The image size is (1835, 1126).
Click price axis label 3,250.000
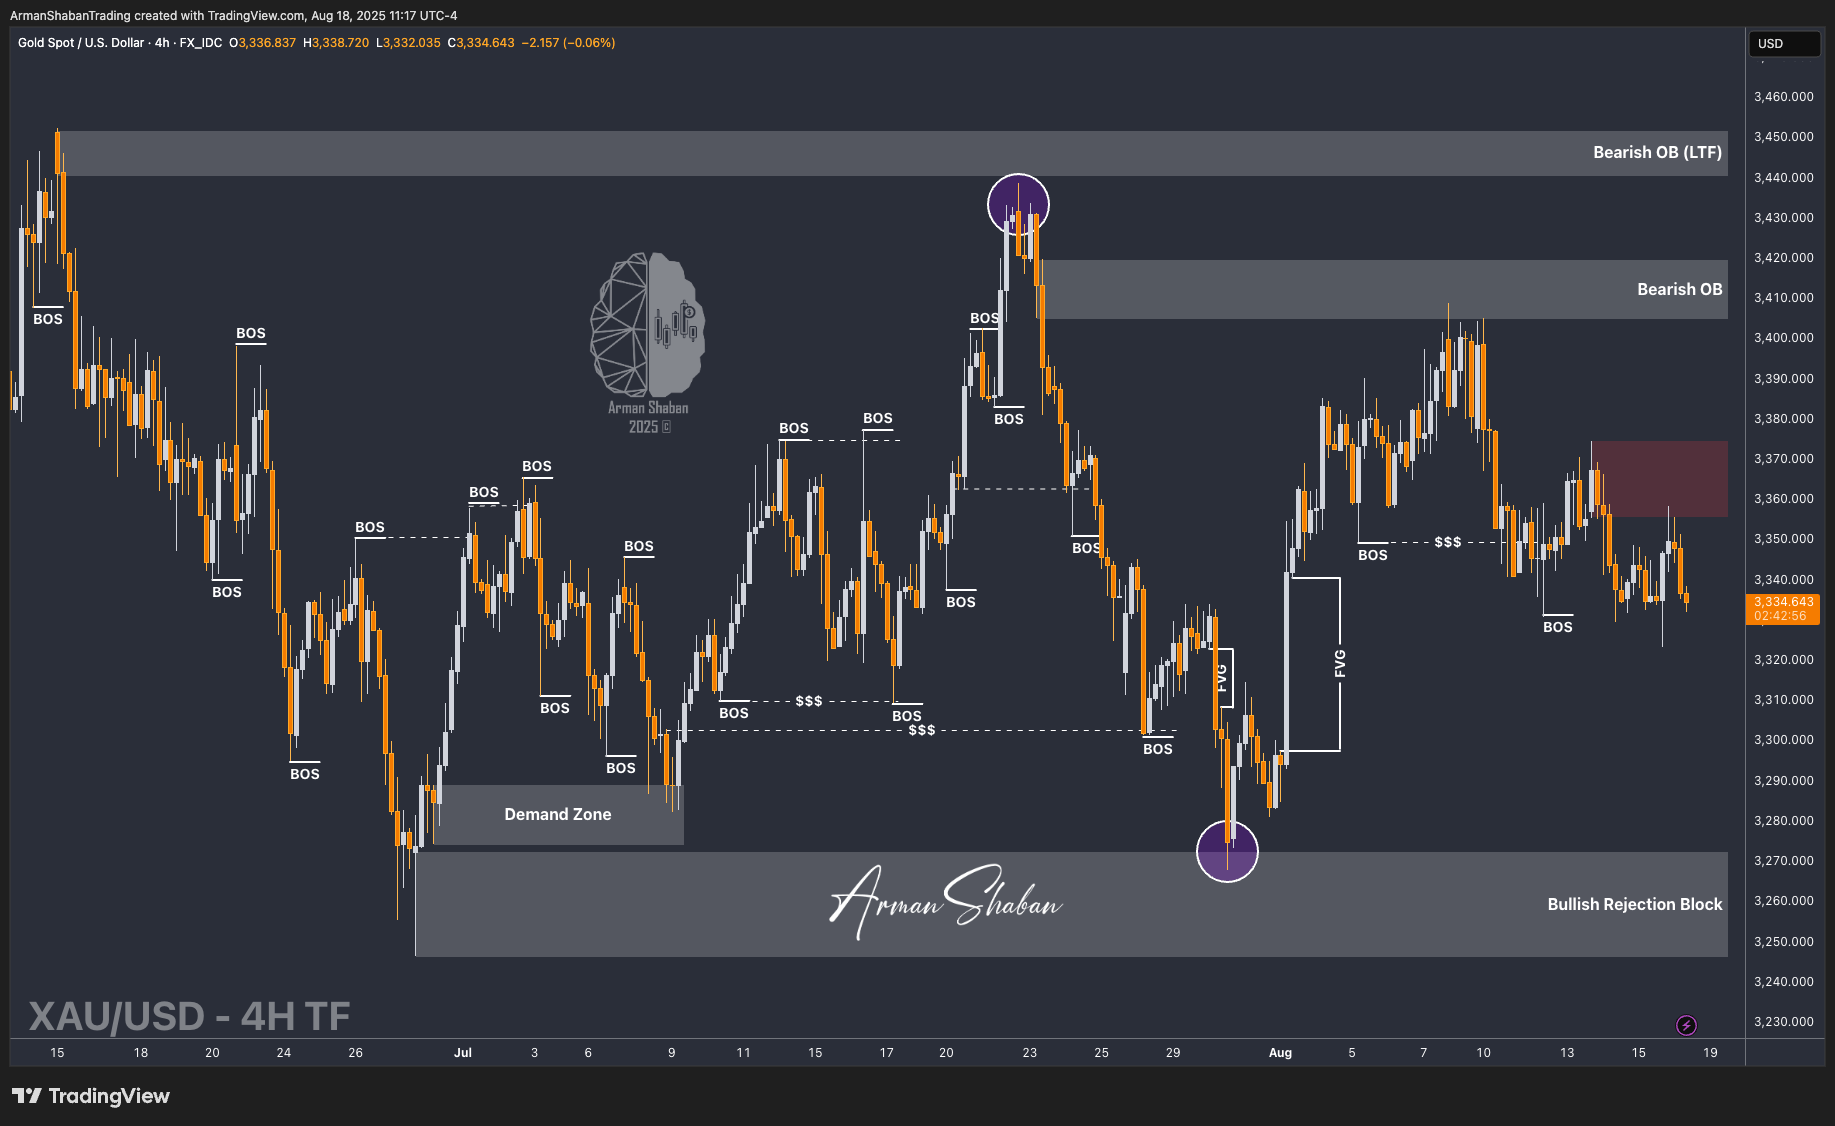(1783, 942)
